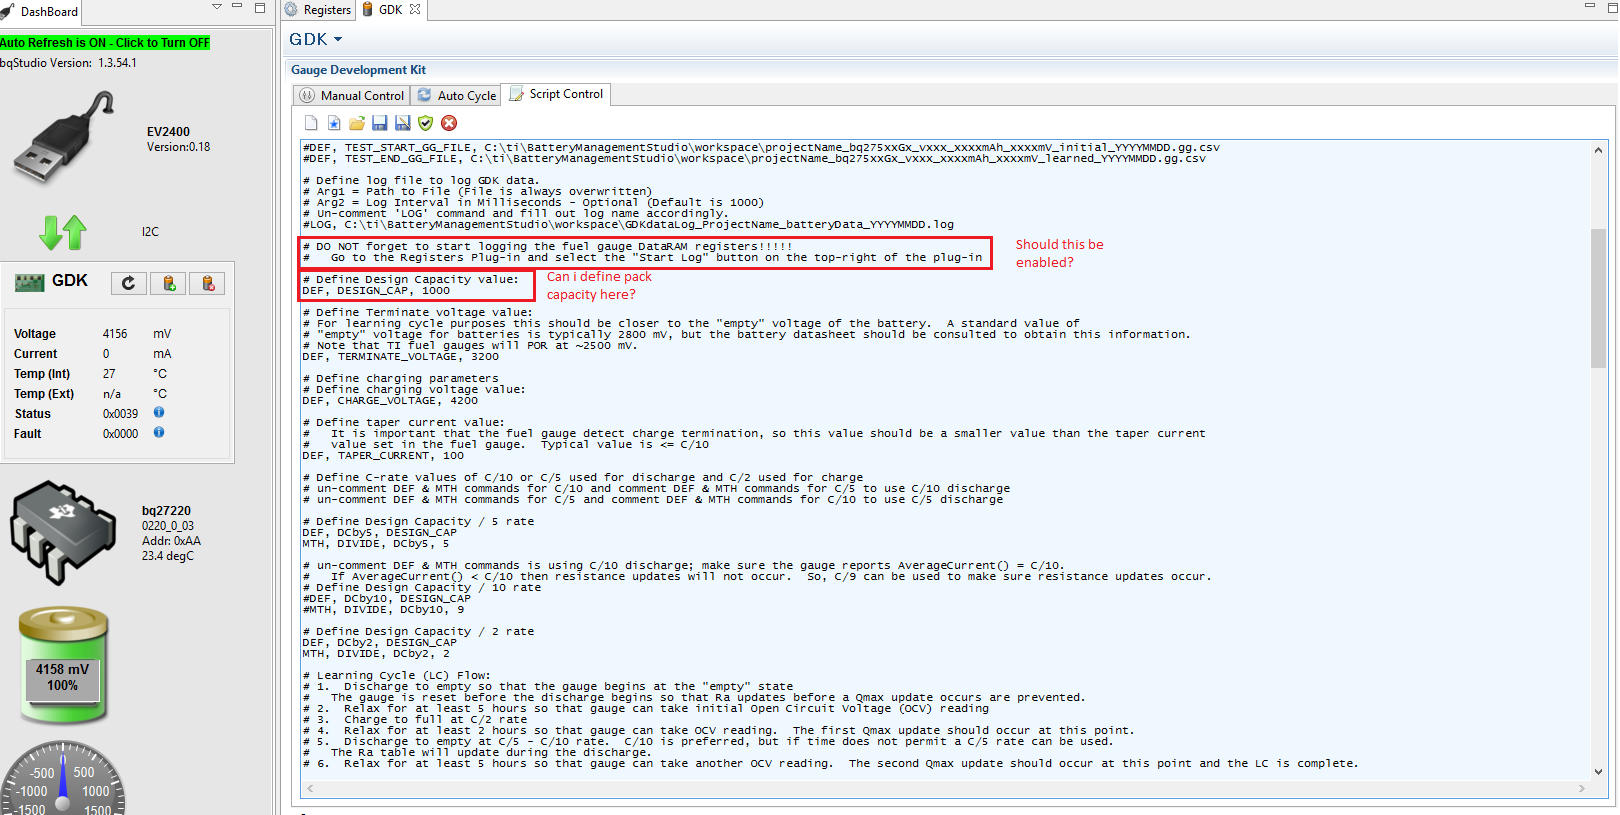
Task: Open a script file from folder
Action: pyautogui.click(x=357, y=123)
